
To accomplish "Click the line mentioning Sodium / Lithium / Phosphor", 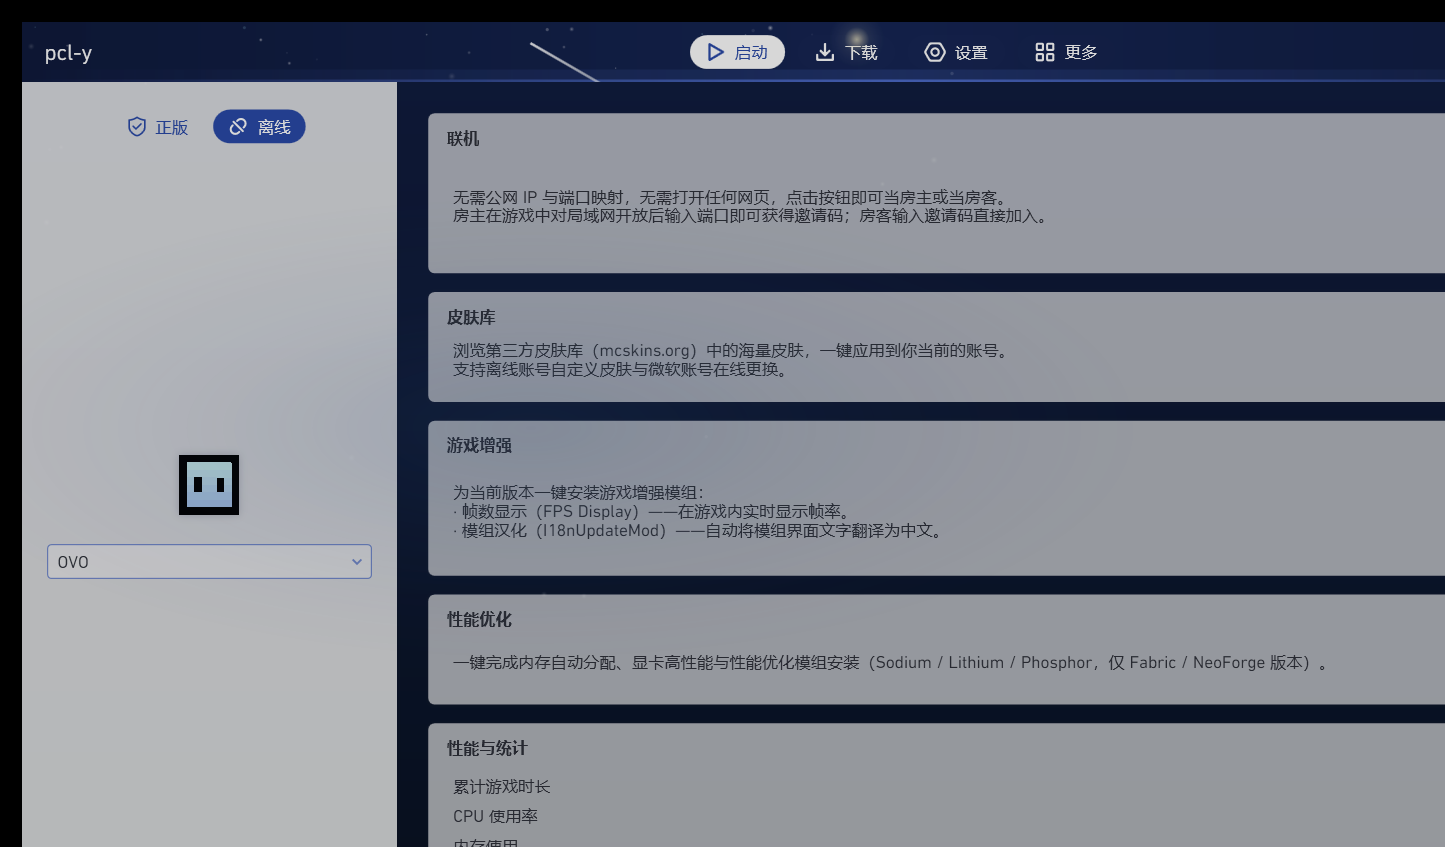I will tap(891, 663).
